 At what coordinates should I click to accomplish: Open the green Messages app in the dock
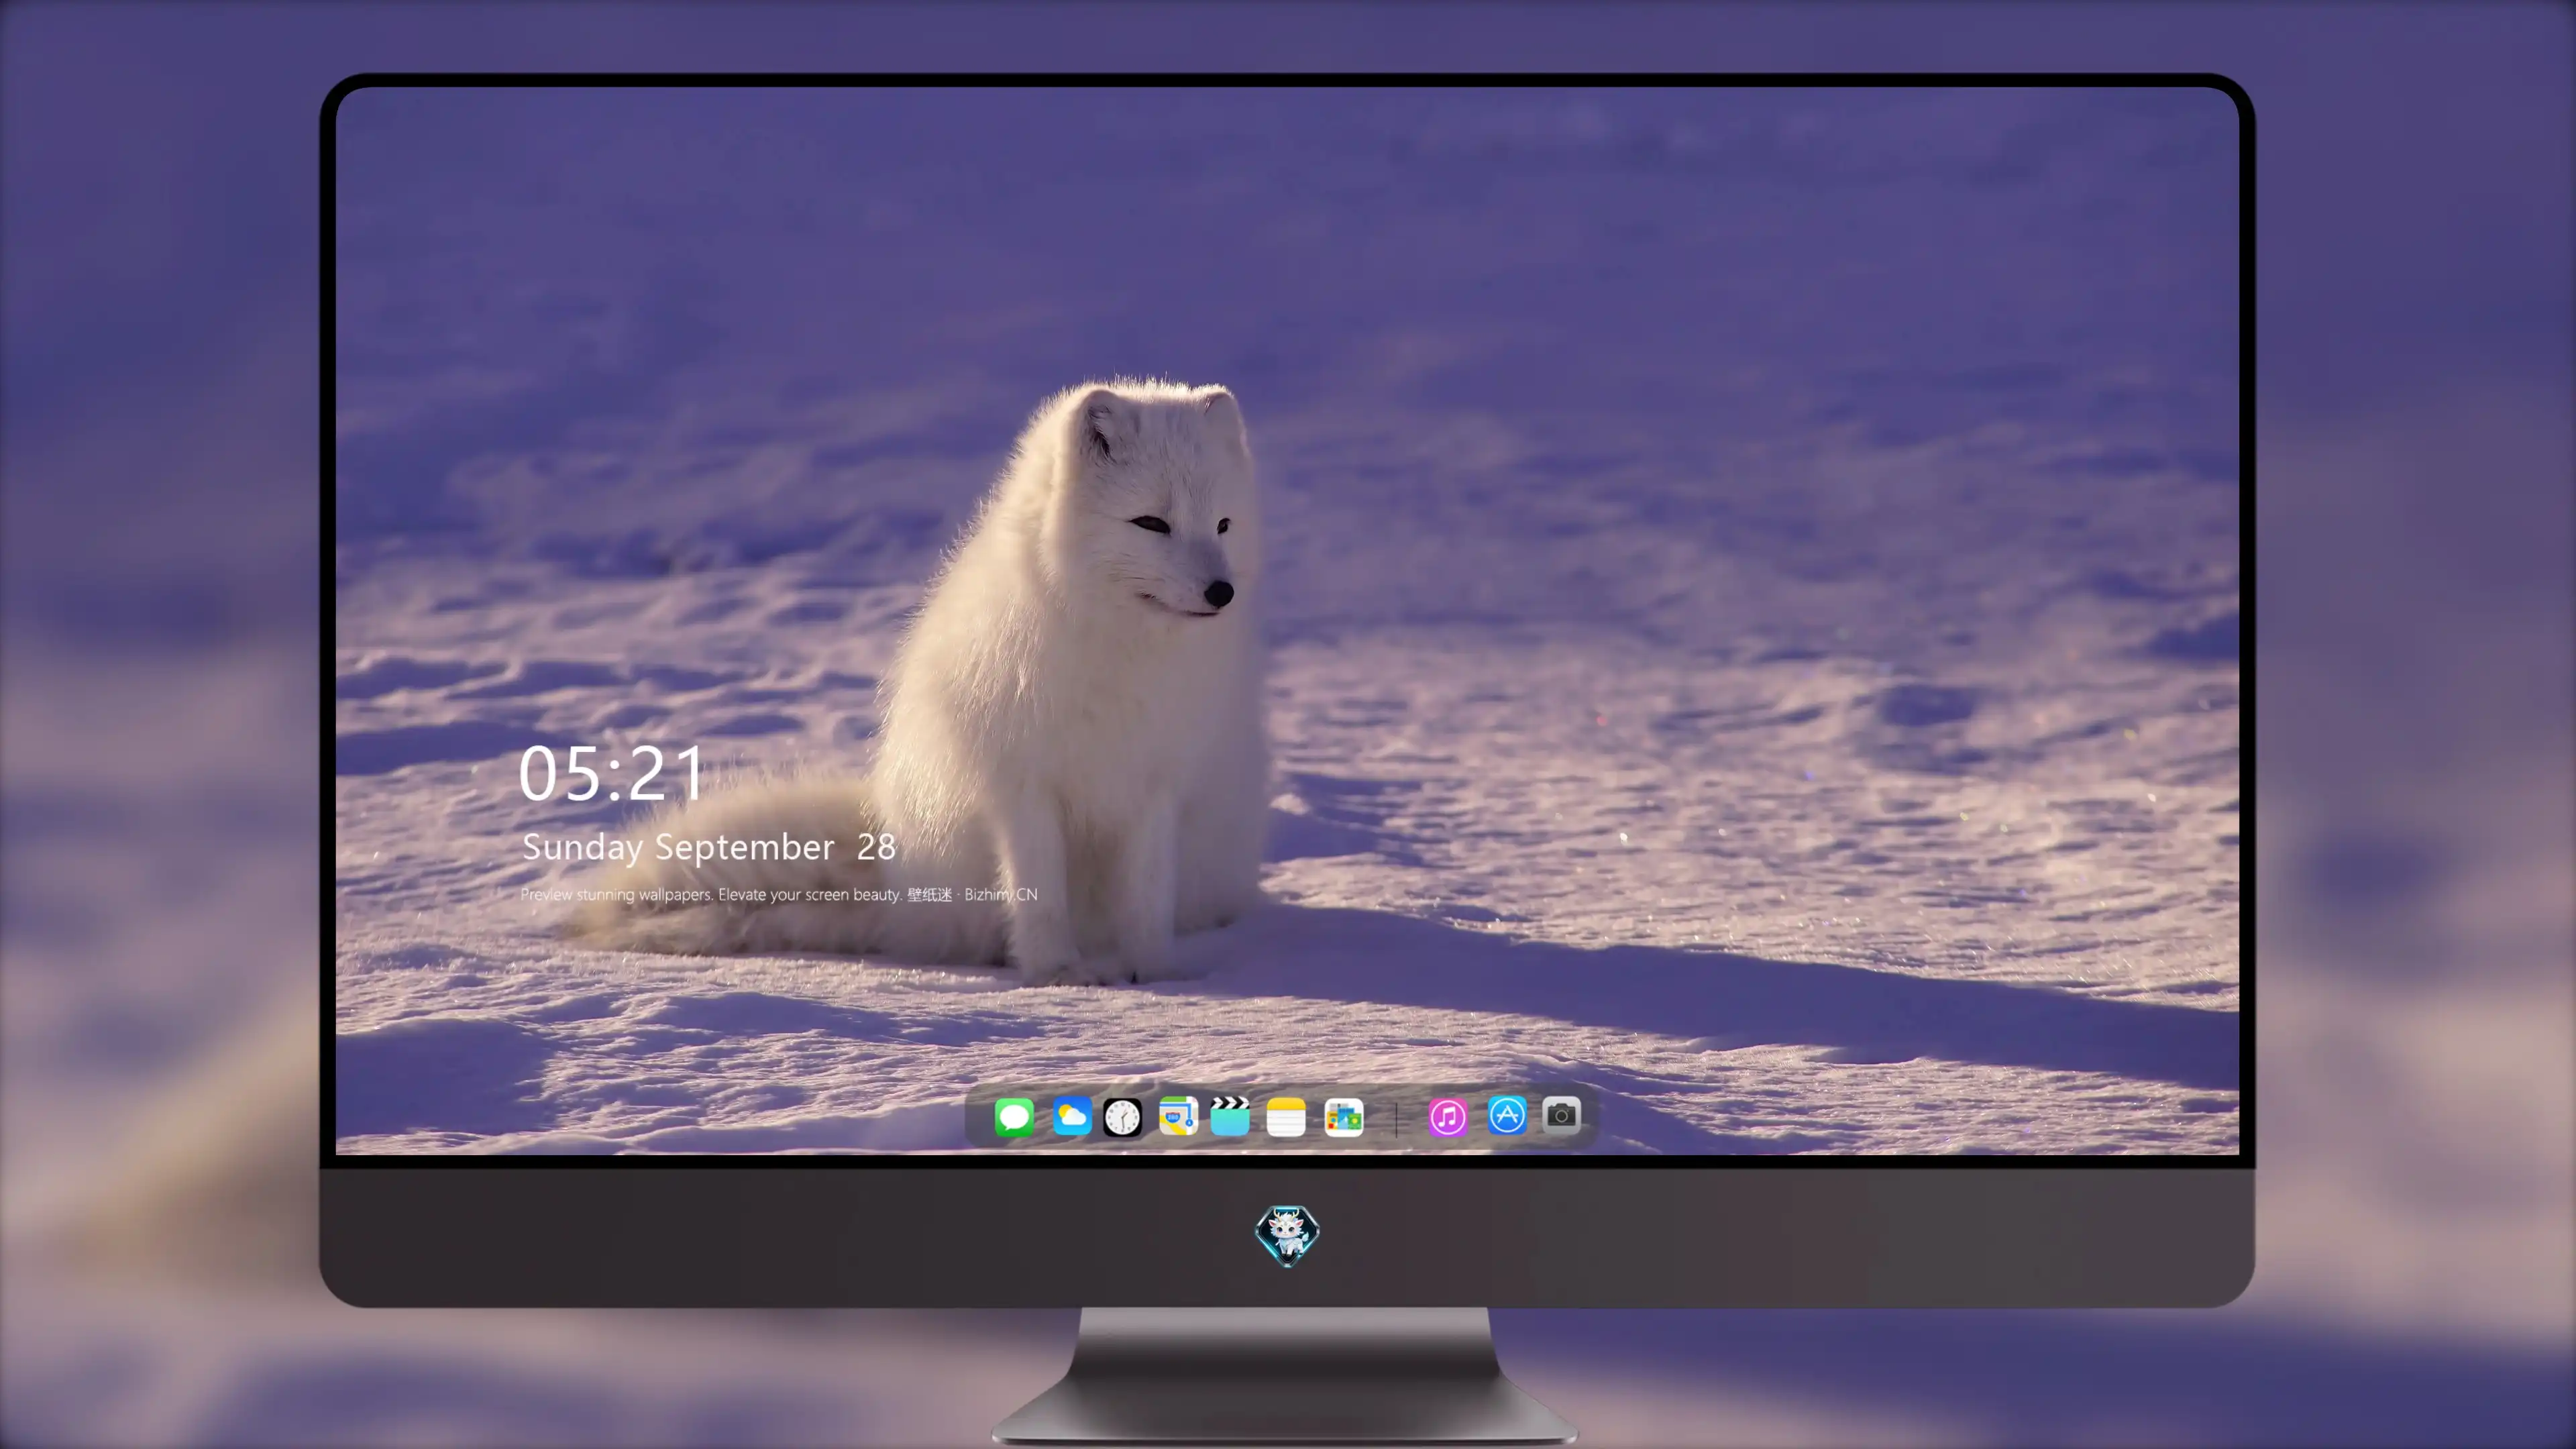coord(1014,1117)
